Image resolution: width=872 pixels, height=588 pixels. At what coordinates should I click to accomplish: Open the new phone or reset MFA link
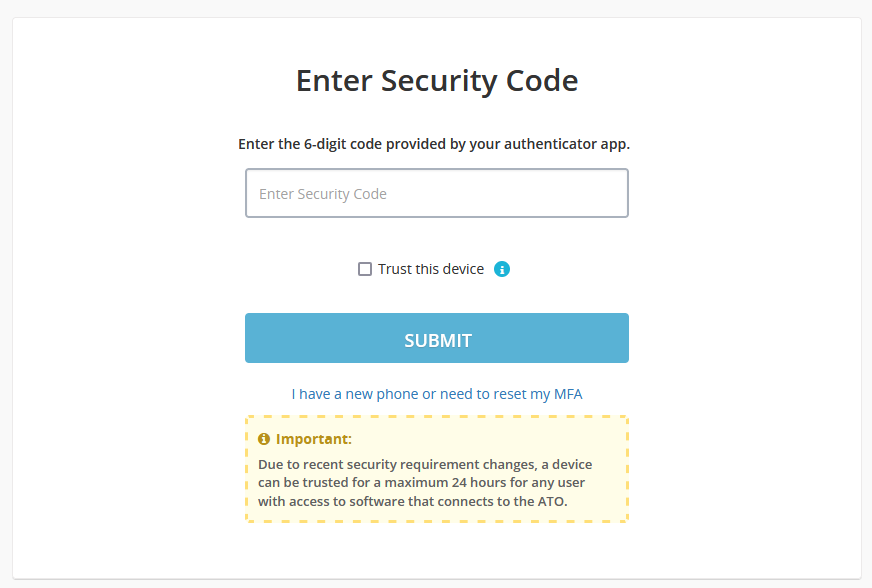tap(437, 394)
